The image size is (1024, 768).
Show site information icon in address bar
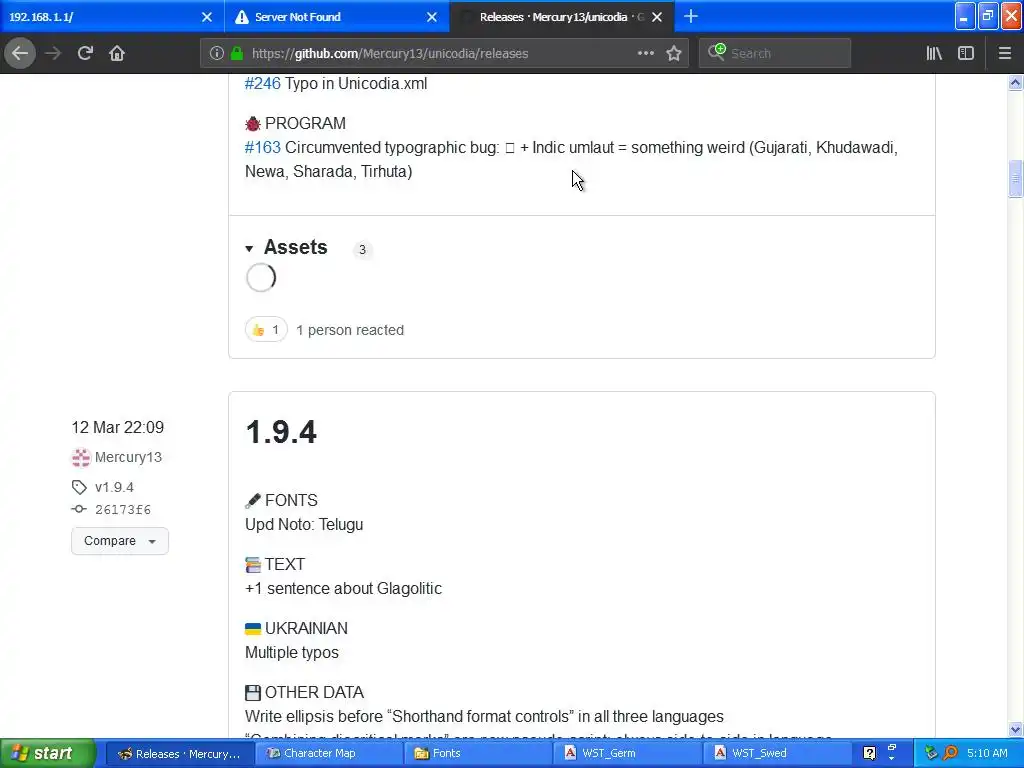click(x=217, y=54)
